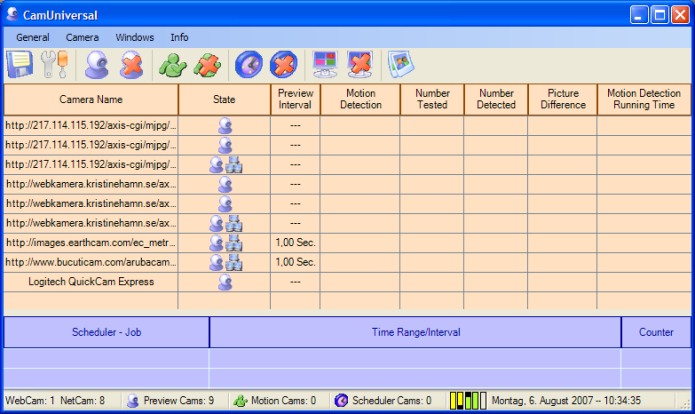Click the save floppy disk toolbar icon
Screen dimensions: 695x414
(x=20, y=65)
